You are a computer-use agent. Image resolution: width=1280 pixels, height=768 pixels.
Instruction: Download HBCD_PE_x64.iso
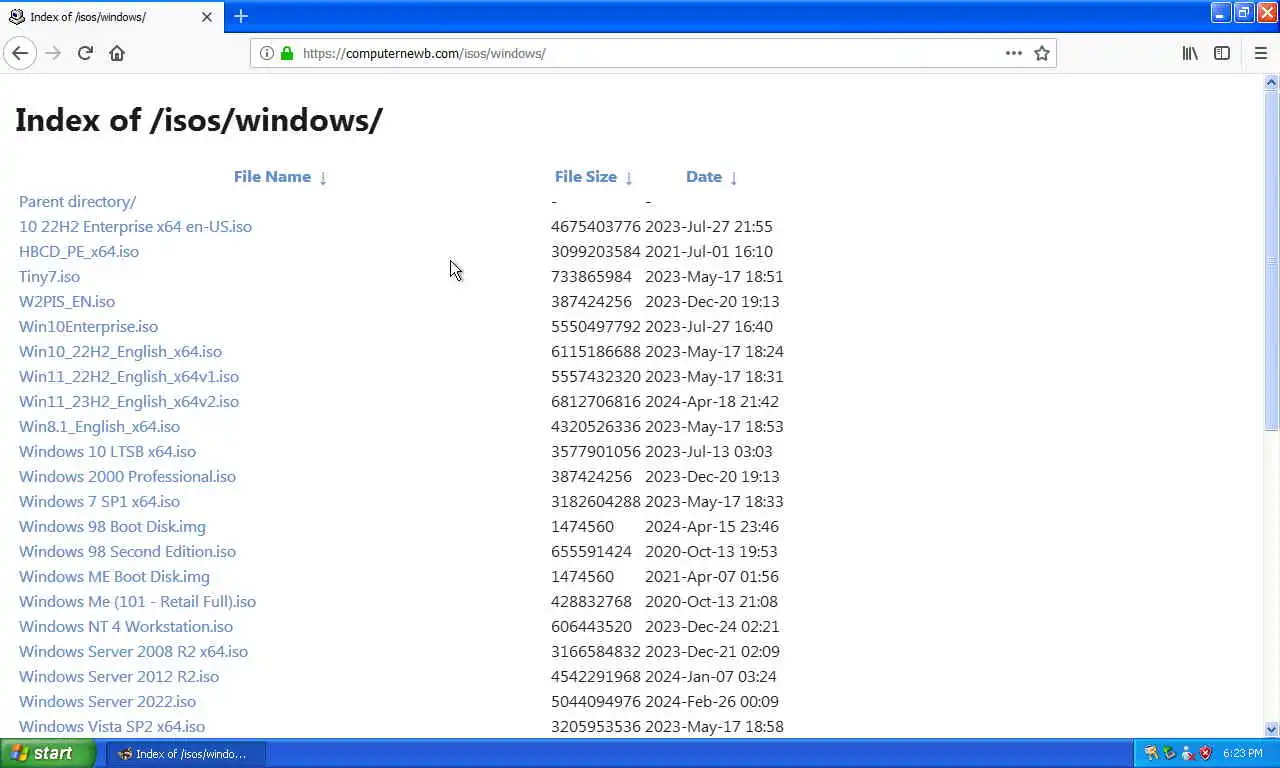pyautogui.click(x=79, y=251)
